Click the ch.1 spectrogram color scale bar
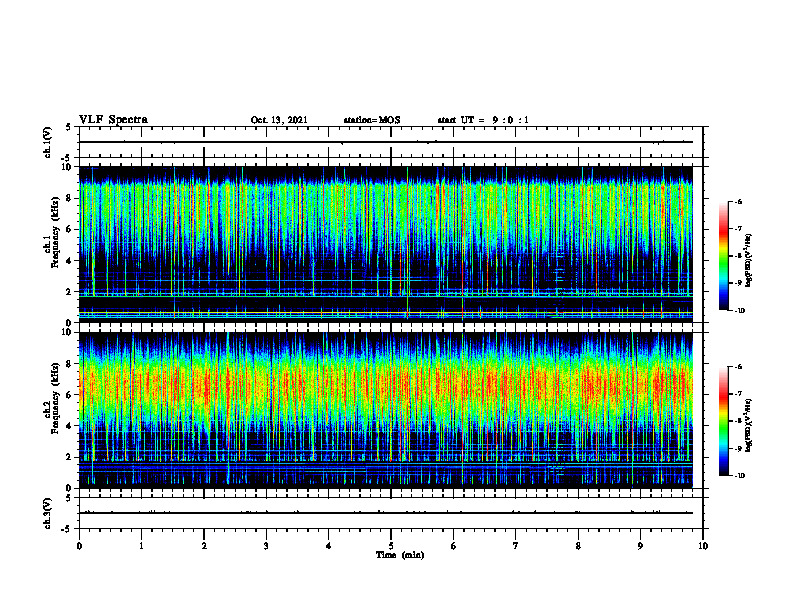This screenshot has width=792, height=612. tap(723, 256)
